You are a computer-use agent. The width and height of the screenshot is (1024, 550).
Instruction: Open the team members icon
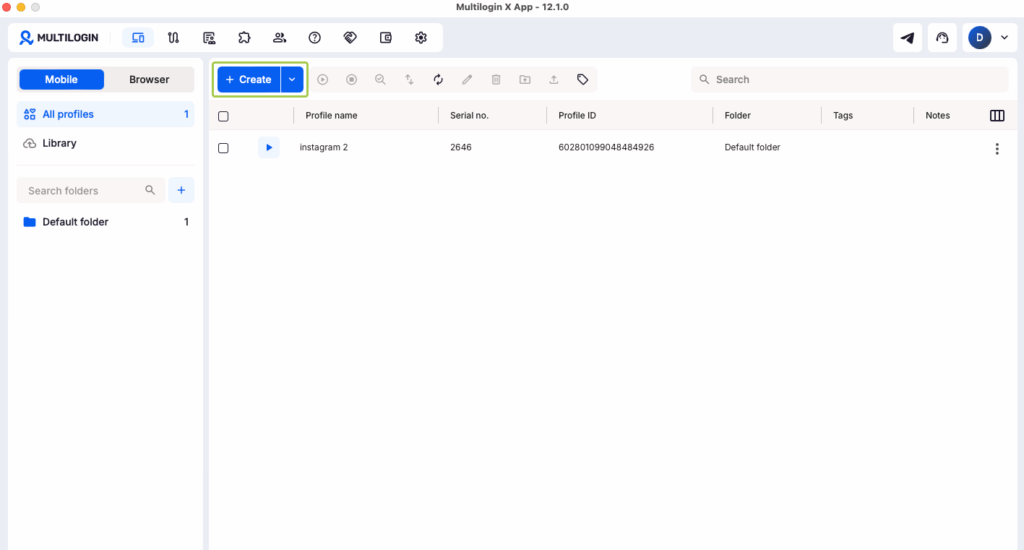pos(279,38)
